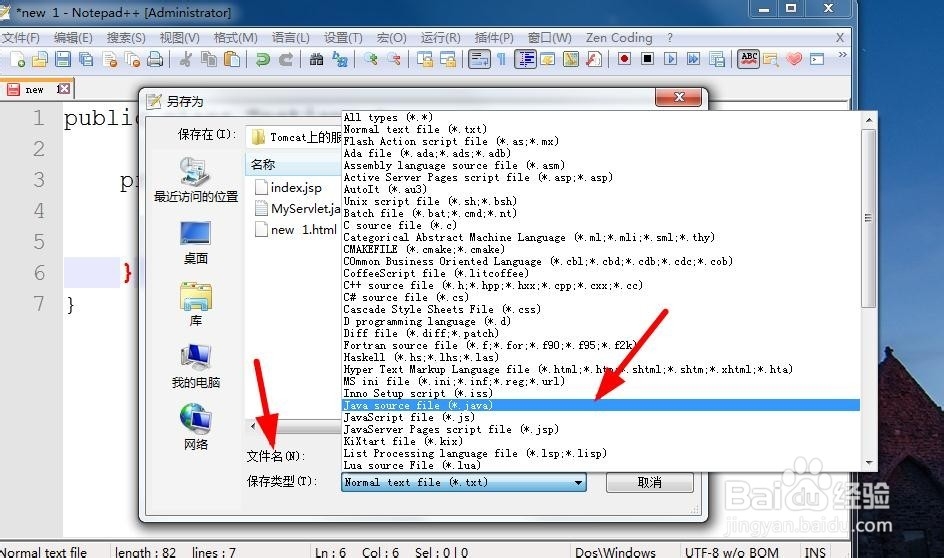Open the 语言(L) menu
The image size is (944, 558).
[290, 38]
